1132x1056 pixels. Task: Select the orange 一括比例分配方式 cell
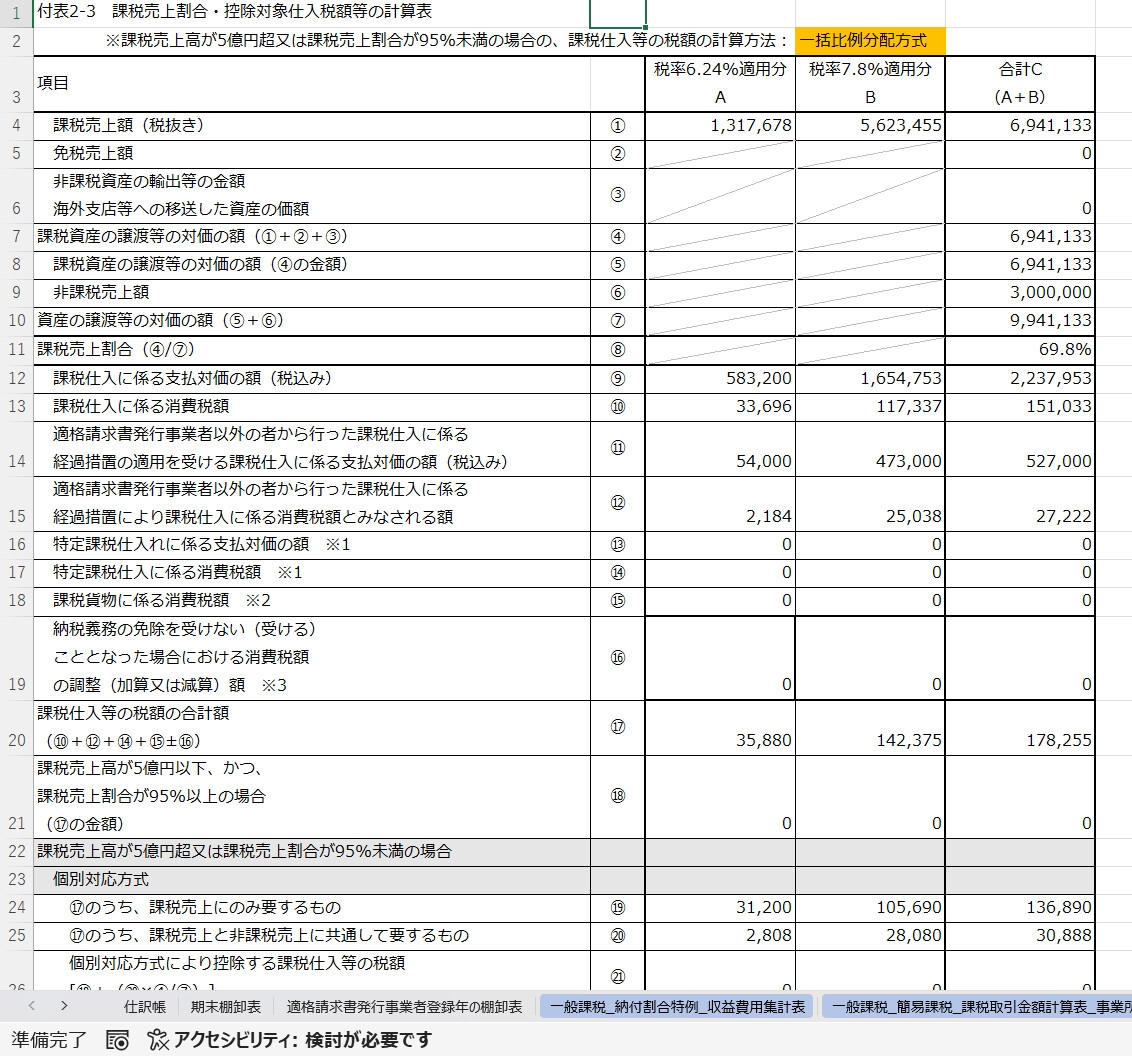[870, 40]
